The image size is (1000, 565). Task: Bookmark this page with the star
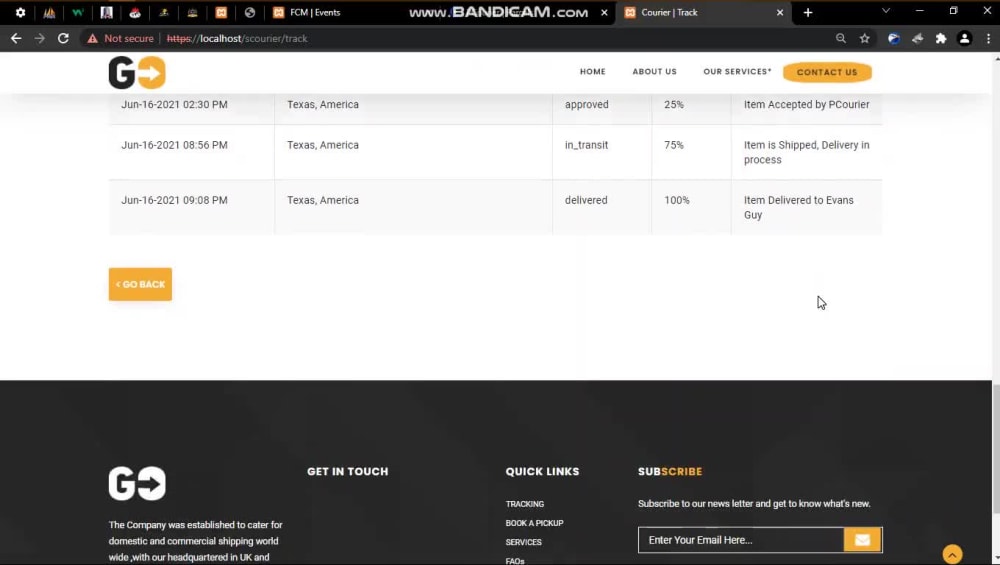pos(864,38)
